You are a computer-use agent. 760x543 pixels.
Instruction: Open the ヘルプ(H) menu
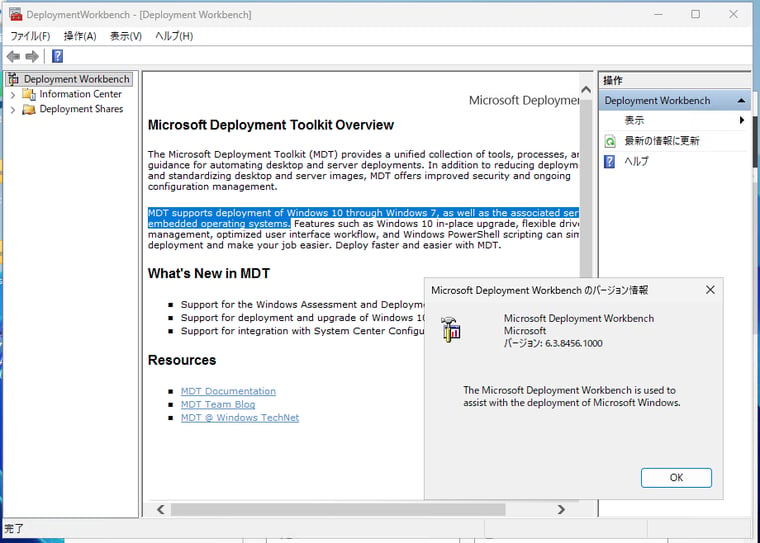click(x=174, y=36)
